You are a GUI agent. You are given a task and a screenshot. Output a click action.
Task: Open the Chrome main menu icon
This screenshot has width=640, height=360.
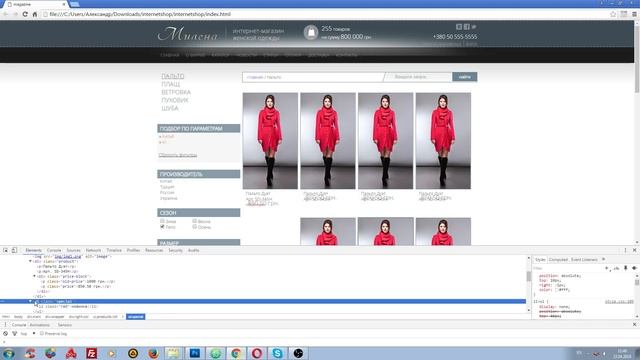[634, 14]
